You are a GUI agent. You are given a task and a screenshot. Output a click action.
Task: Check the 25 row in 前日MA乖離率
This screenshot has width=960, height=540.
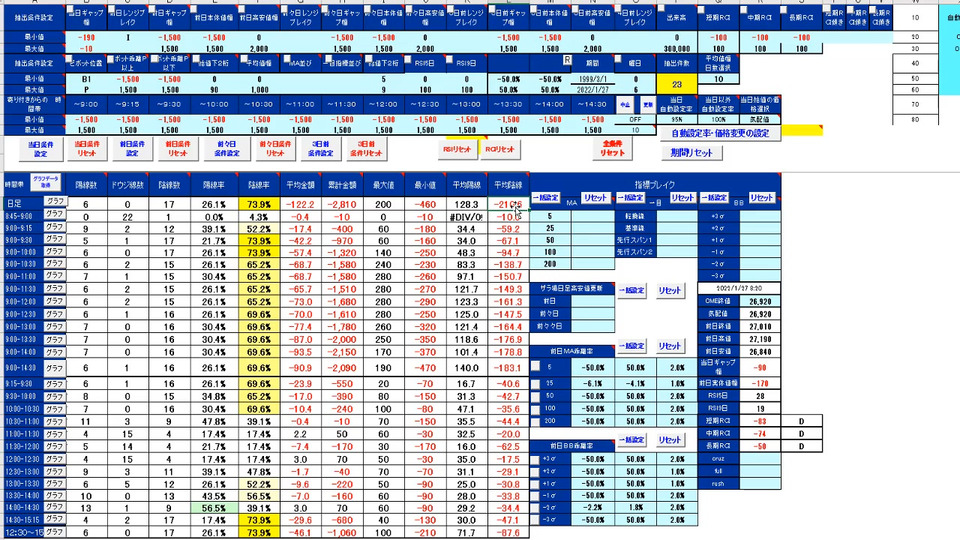(x=536, y=384)
